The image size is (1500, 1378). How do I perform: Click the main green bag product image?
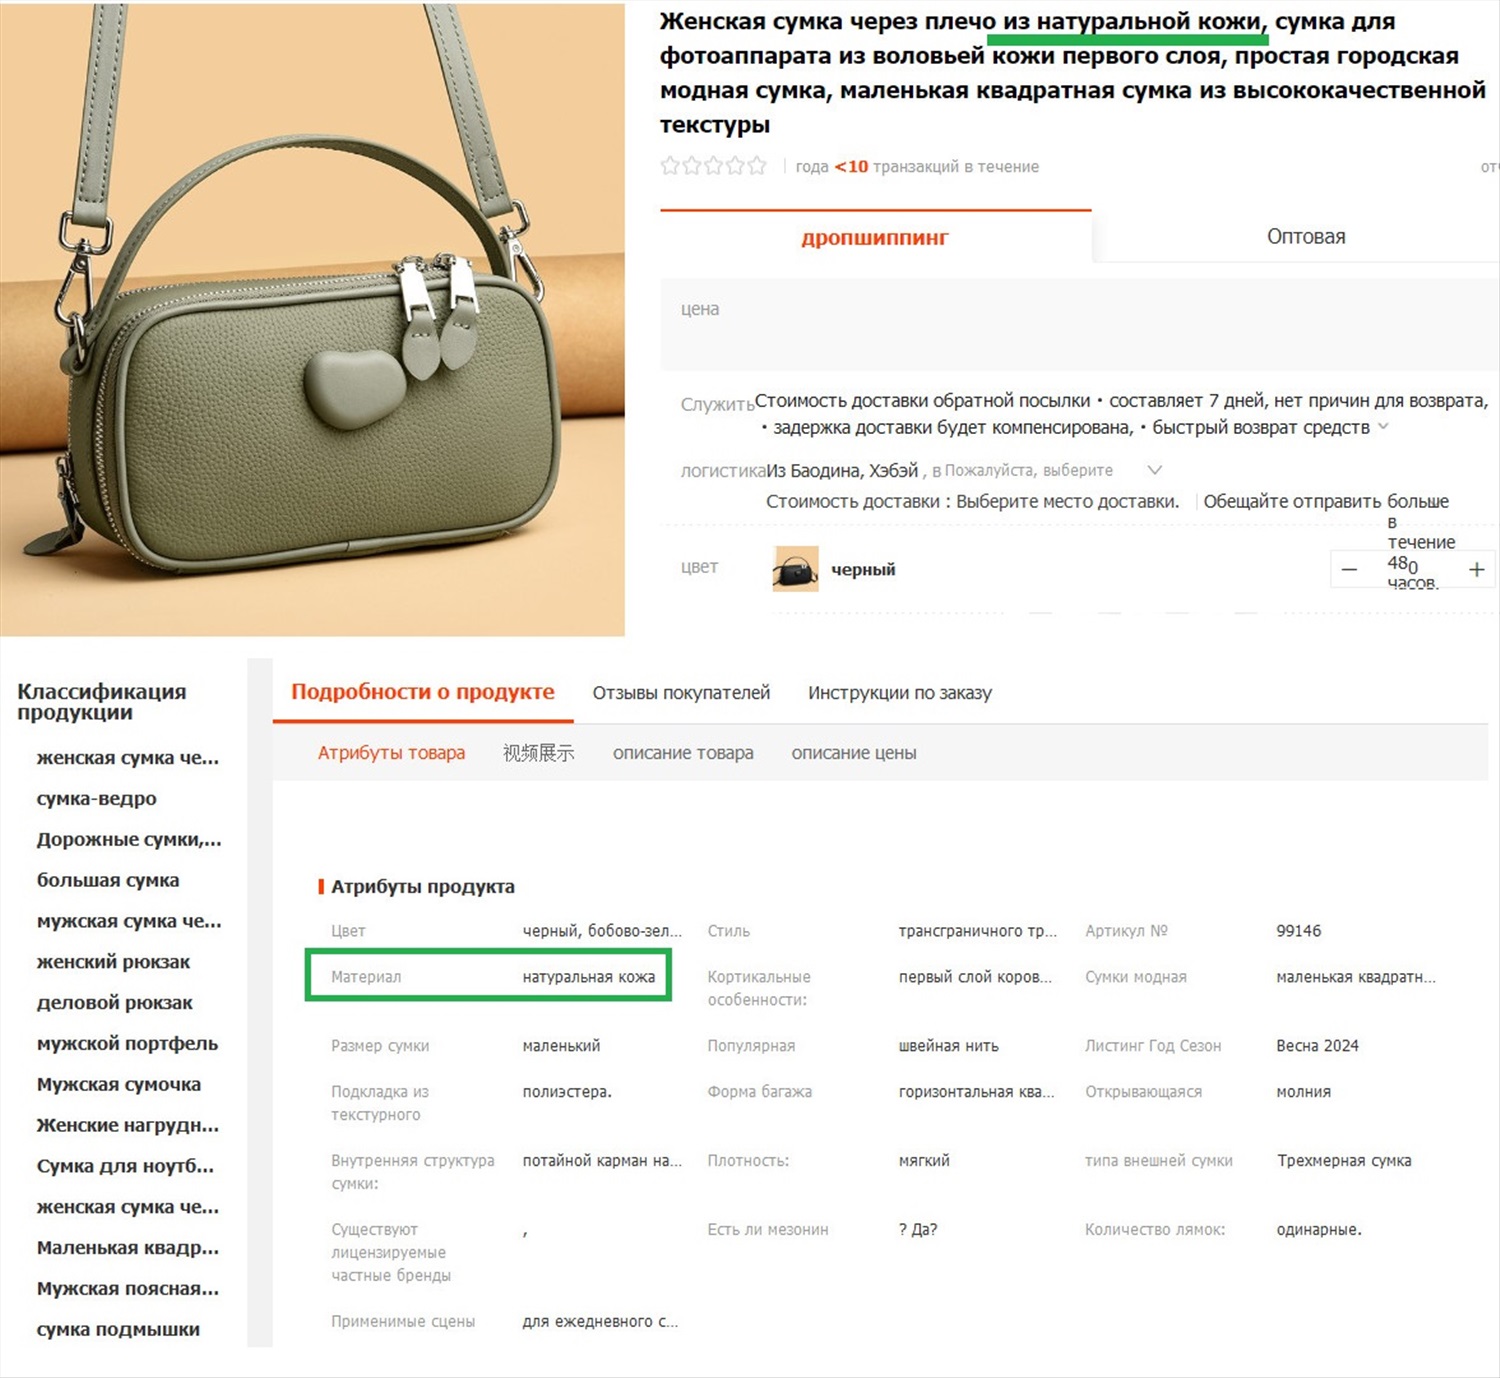[312, 319]
